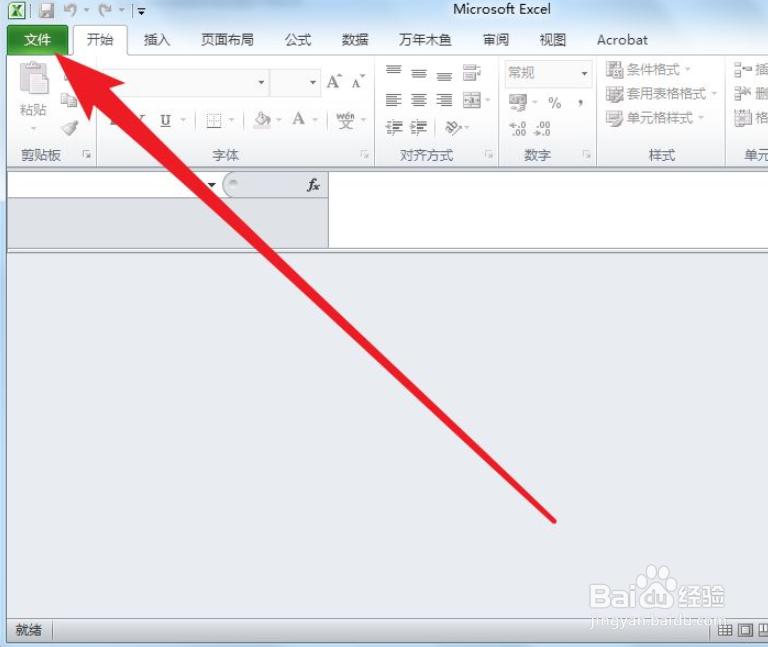Click the Merge and Center icon
Viewport: 768px width, 647px height.
tap(472, 100)
